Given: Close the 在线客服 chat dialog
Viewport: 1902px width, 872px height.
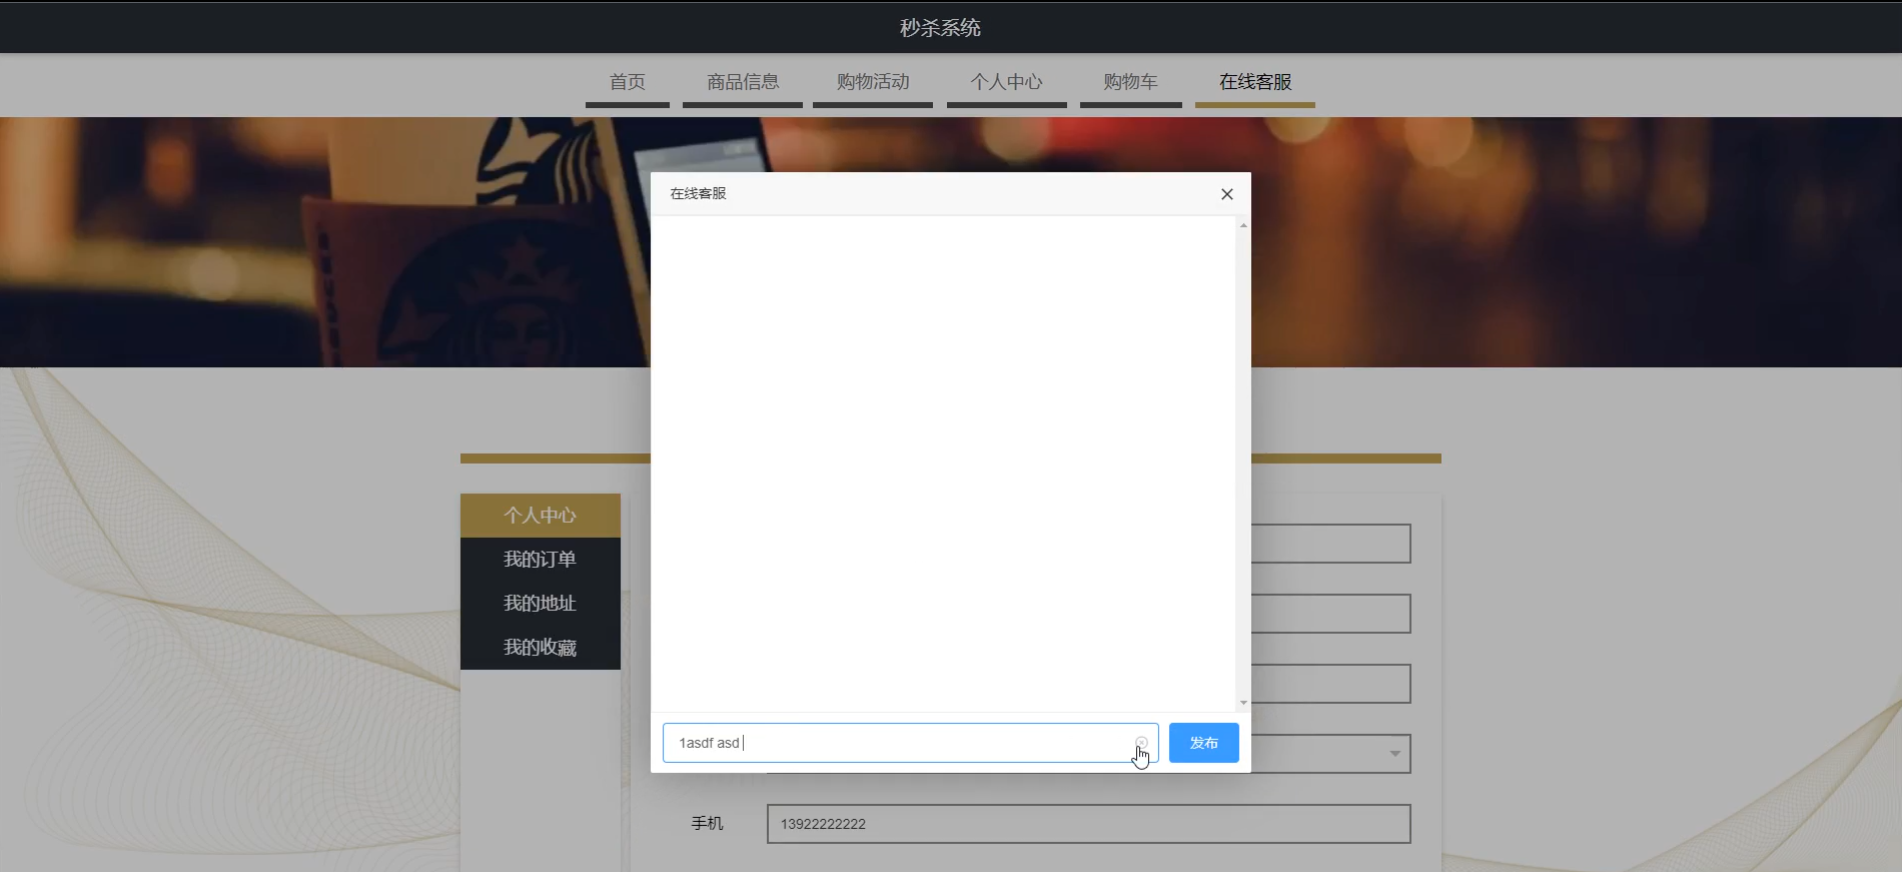Looking at the screenshot, I should click(1227, 194).
